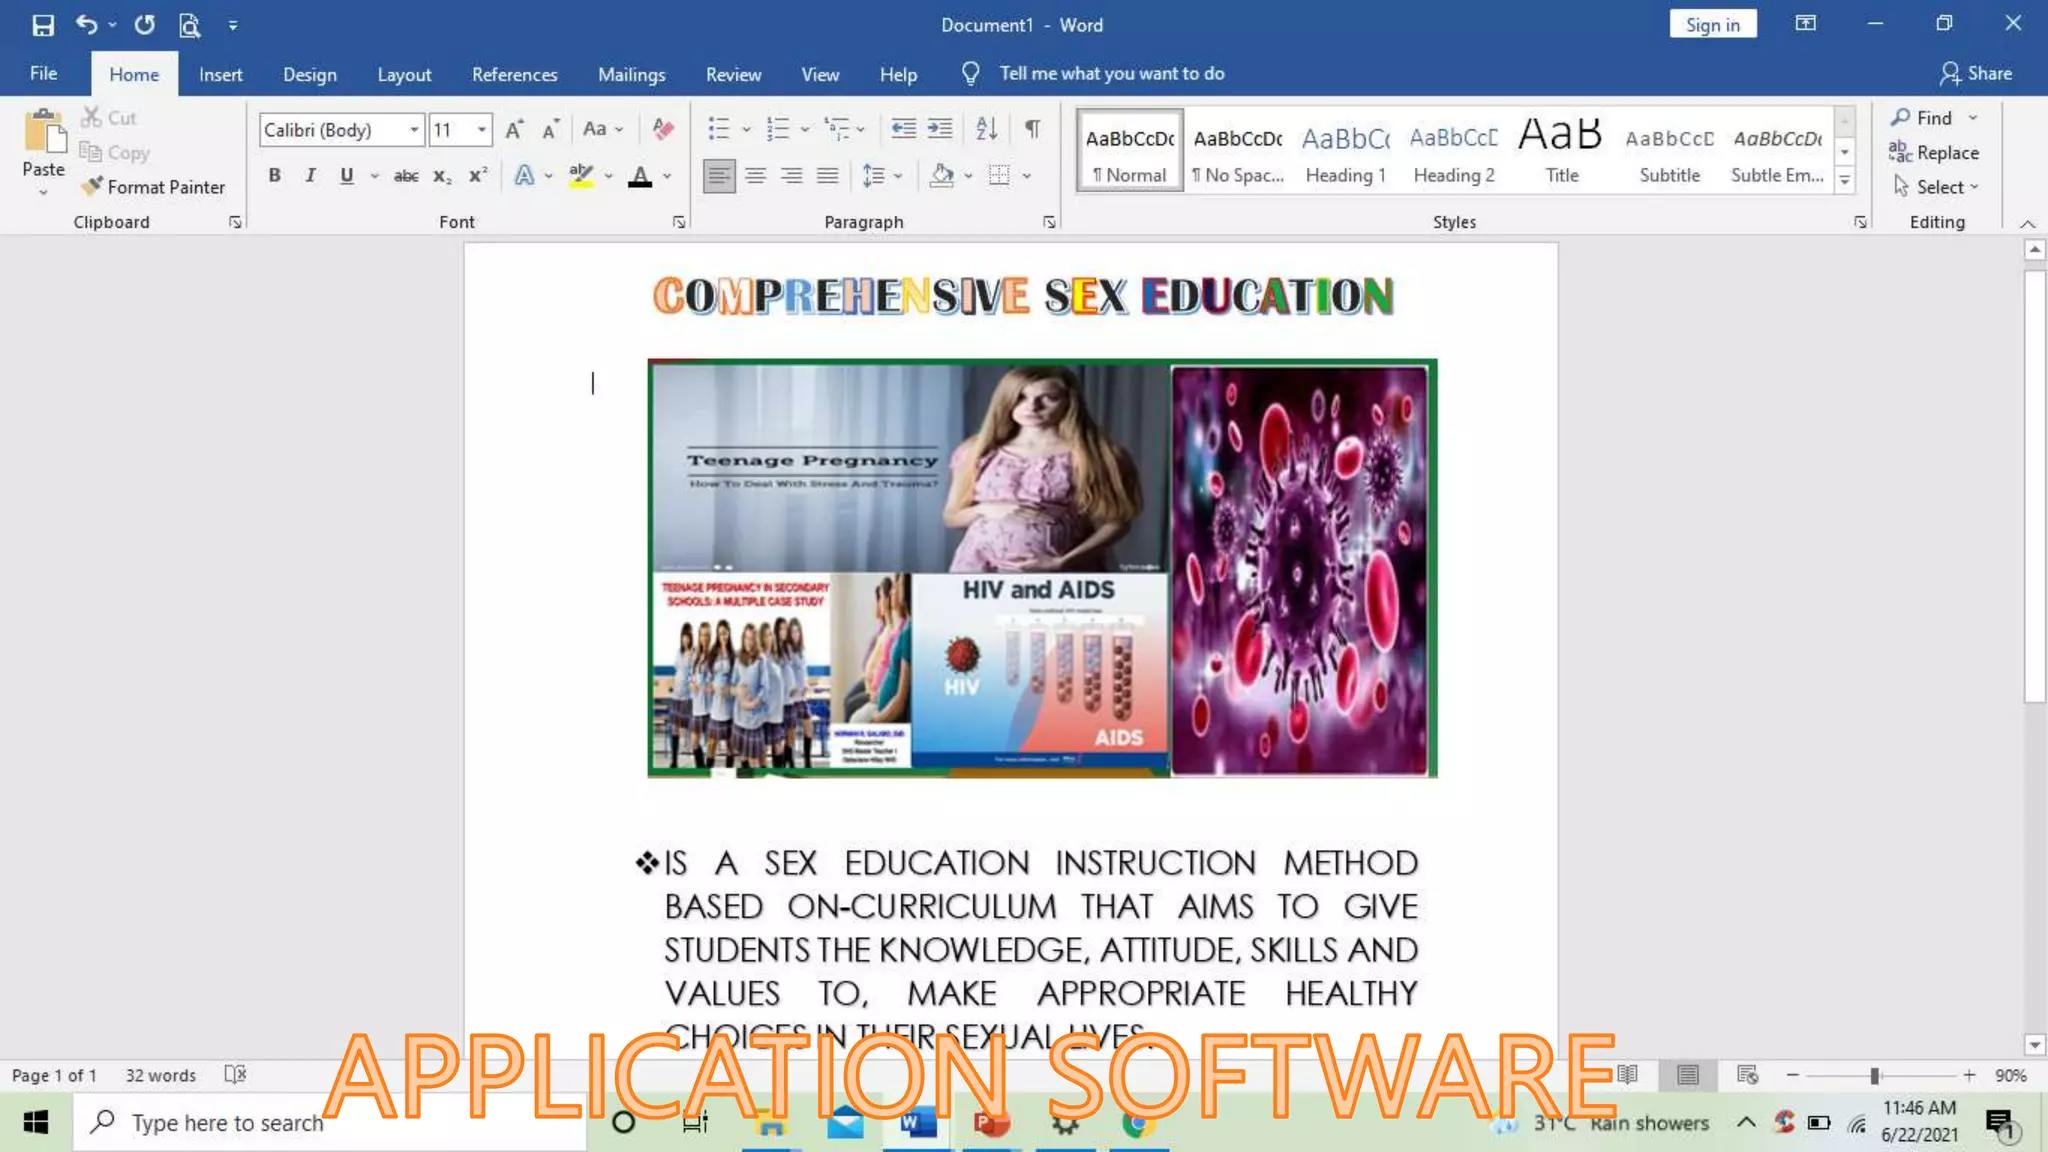Click the Sign in button

[1712, 25]
